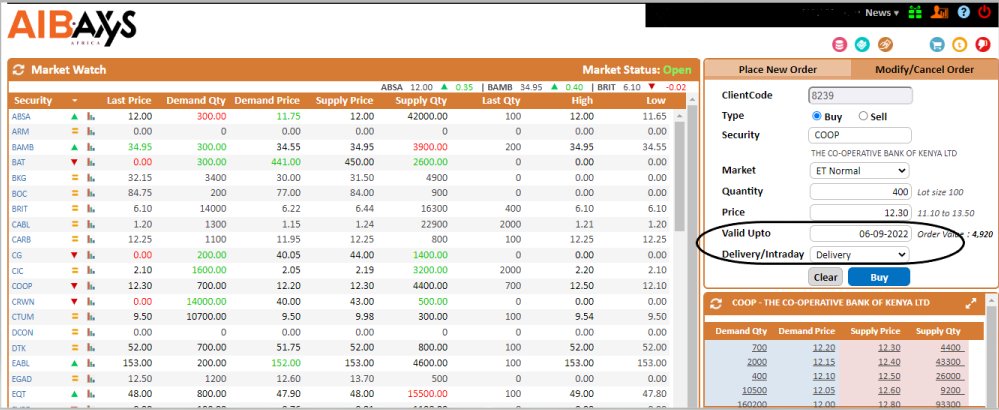This screenshot has height=410, width=999.
Task: Sort by the Supply Price column header in Market Watch
Action: (x=347, y=101)
